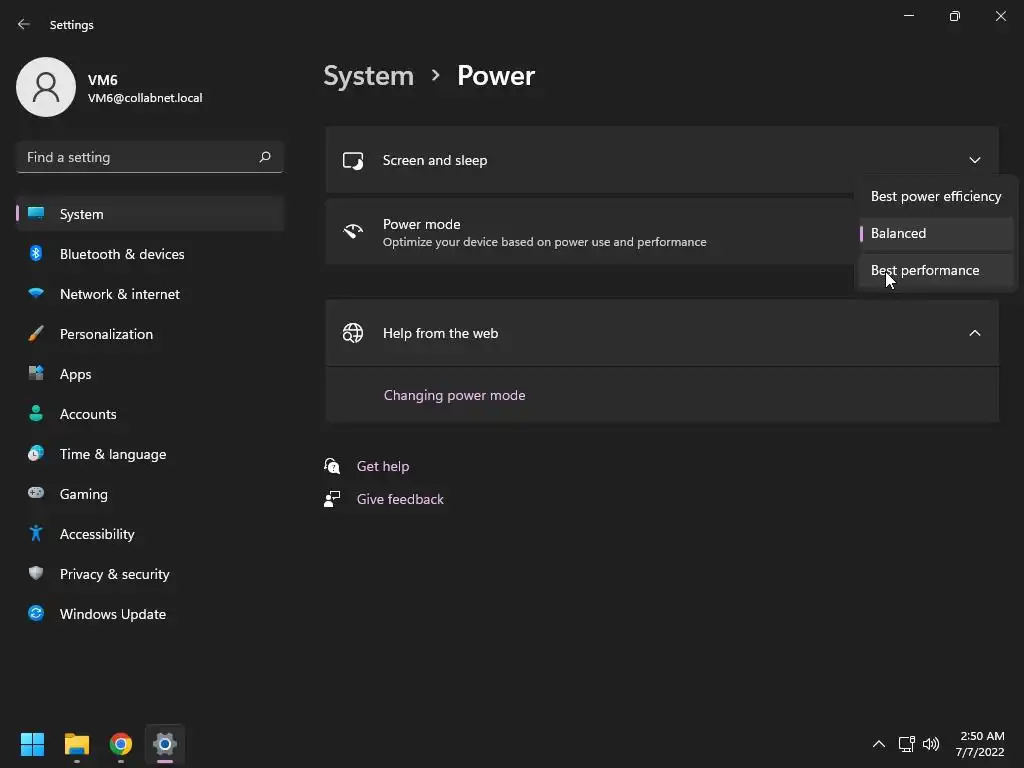
Task: Click the network tray icon
Action: [x=906, y=744]
